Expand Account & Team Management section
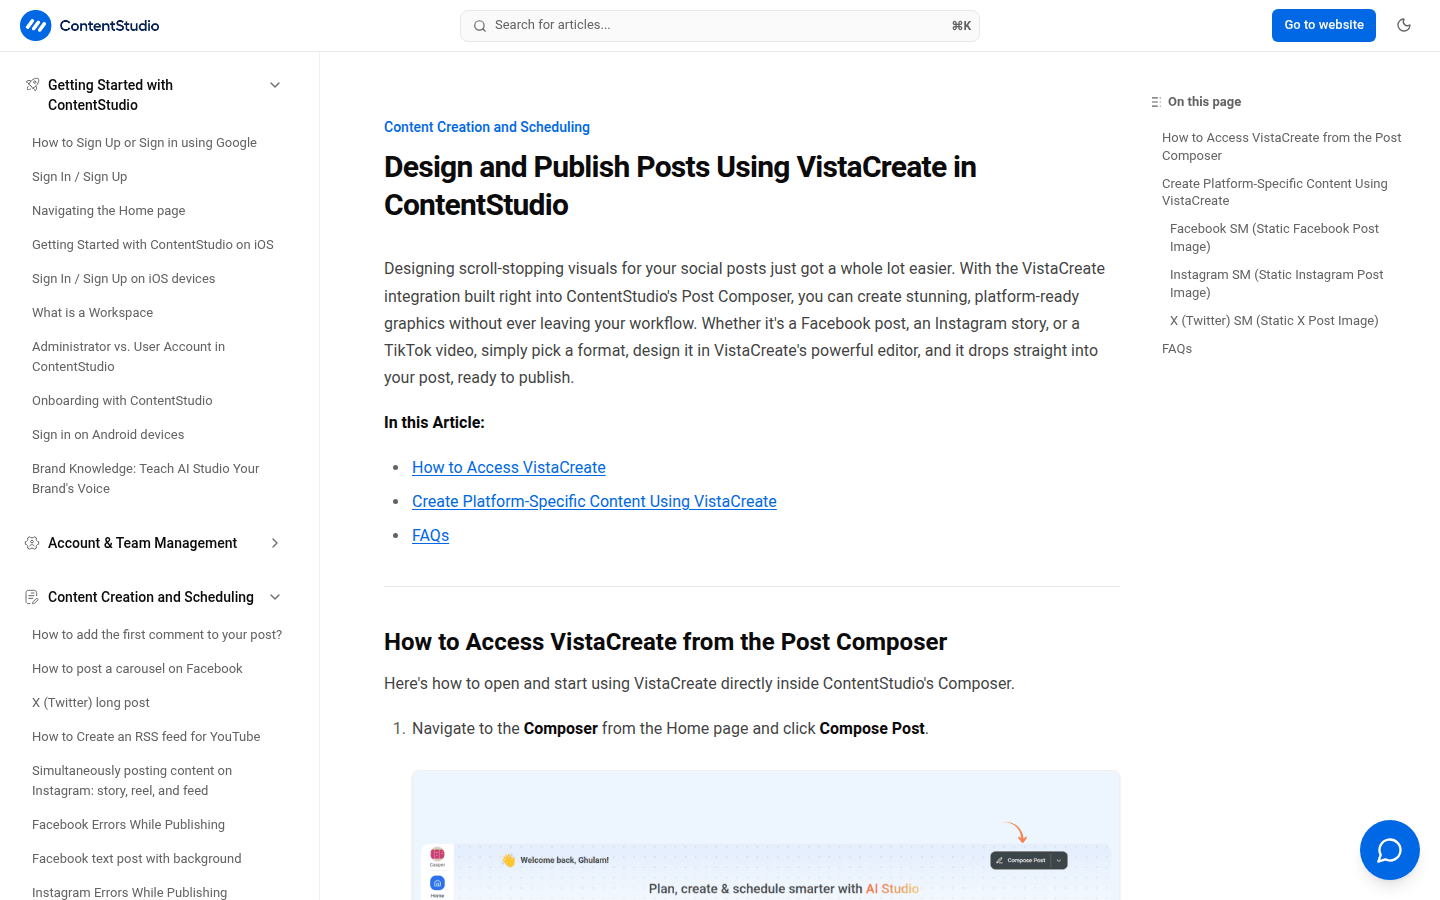This screenshot has height=900, width=1440. (275, 543)
